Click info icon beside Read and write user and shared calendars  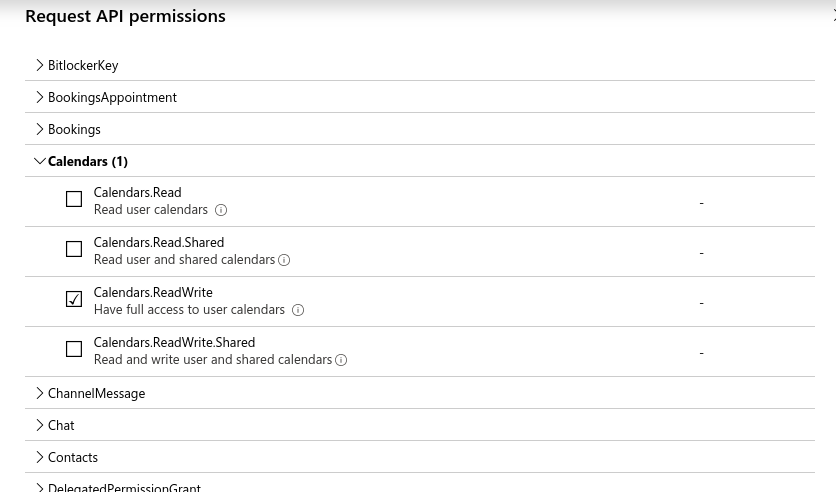pyautogui.click(x=341, y=360)
